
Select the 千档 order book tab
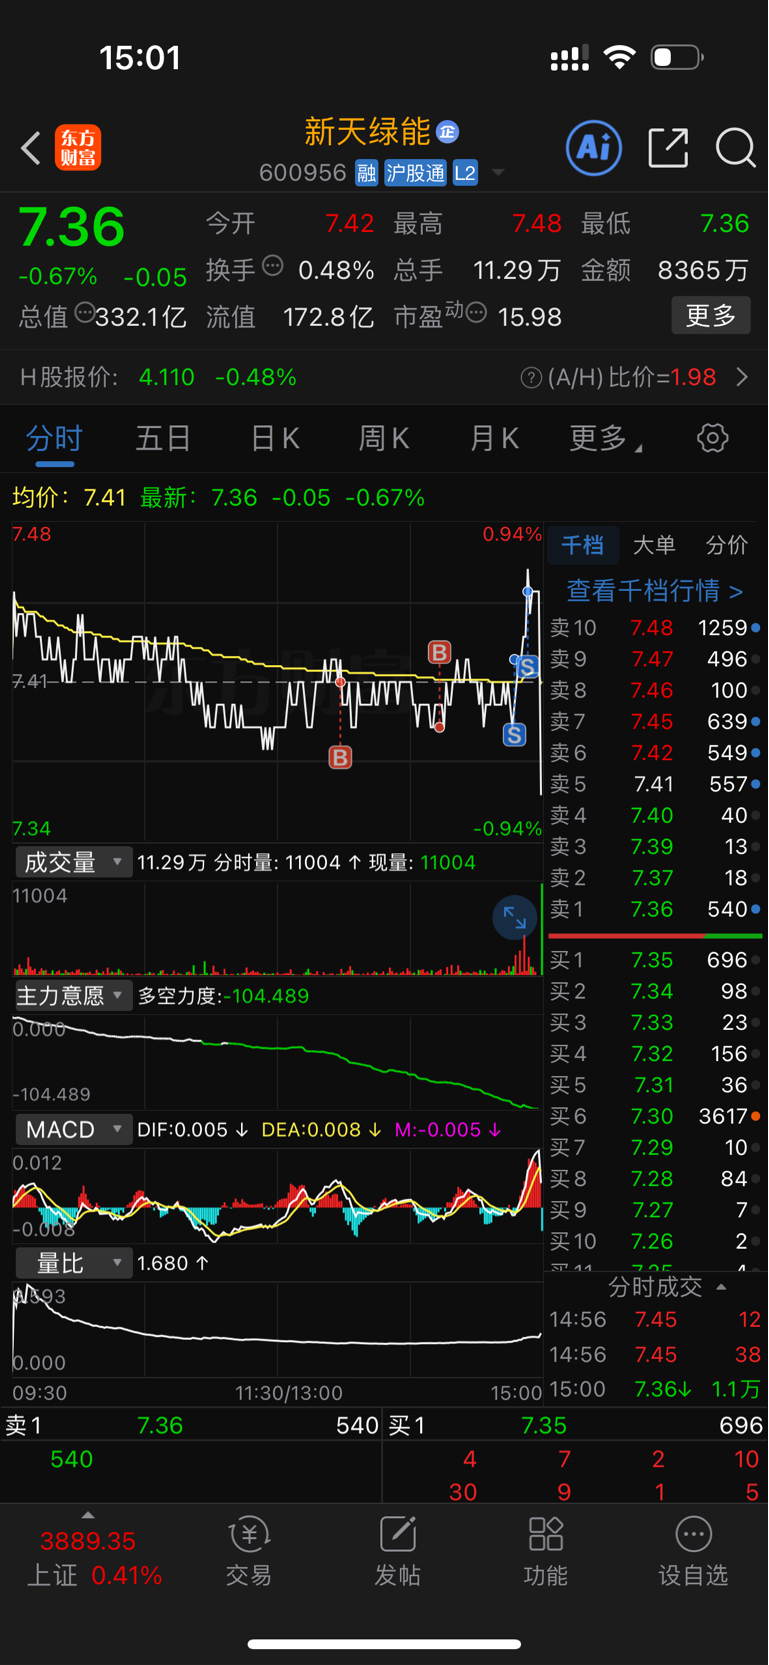coord(582,545)
